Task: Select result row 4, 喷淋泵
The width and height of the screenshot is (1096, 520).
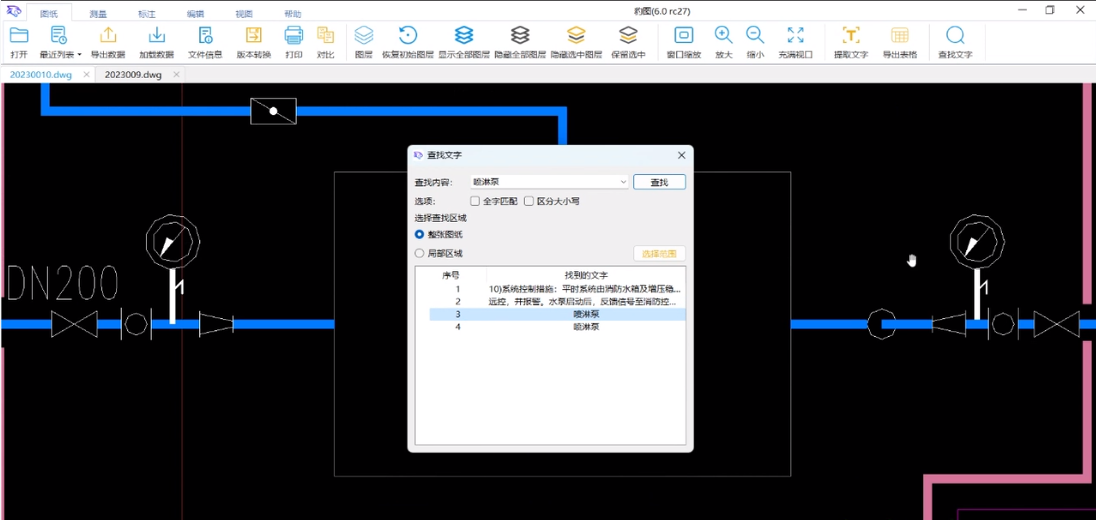Action: point(557,326)
